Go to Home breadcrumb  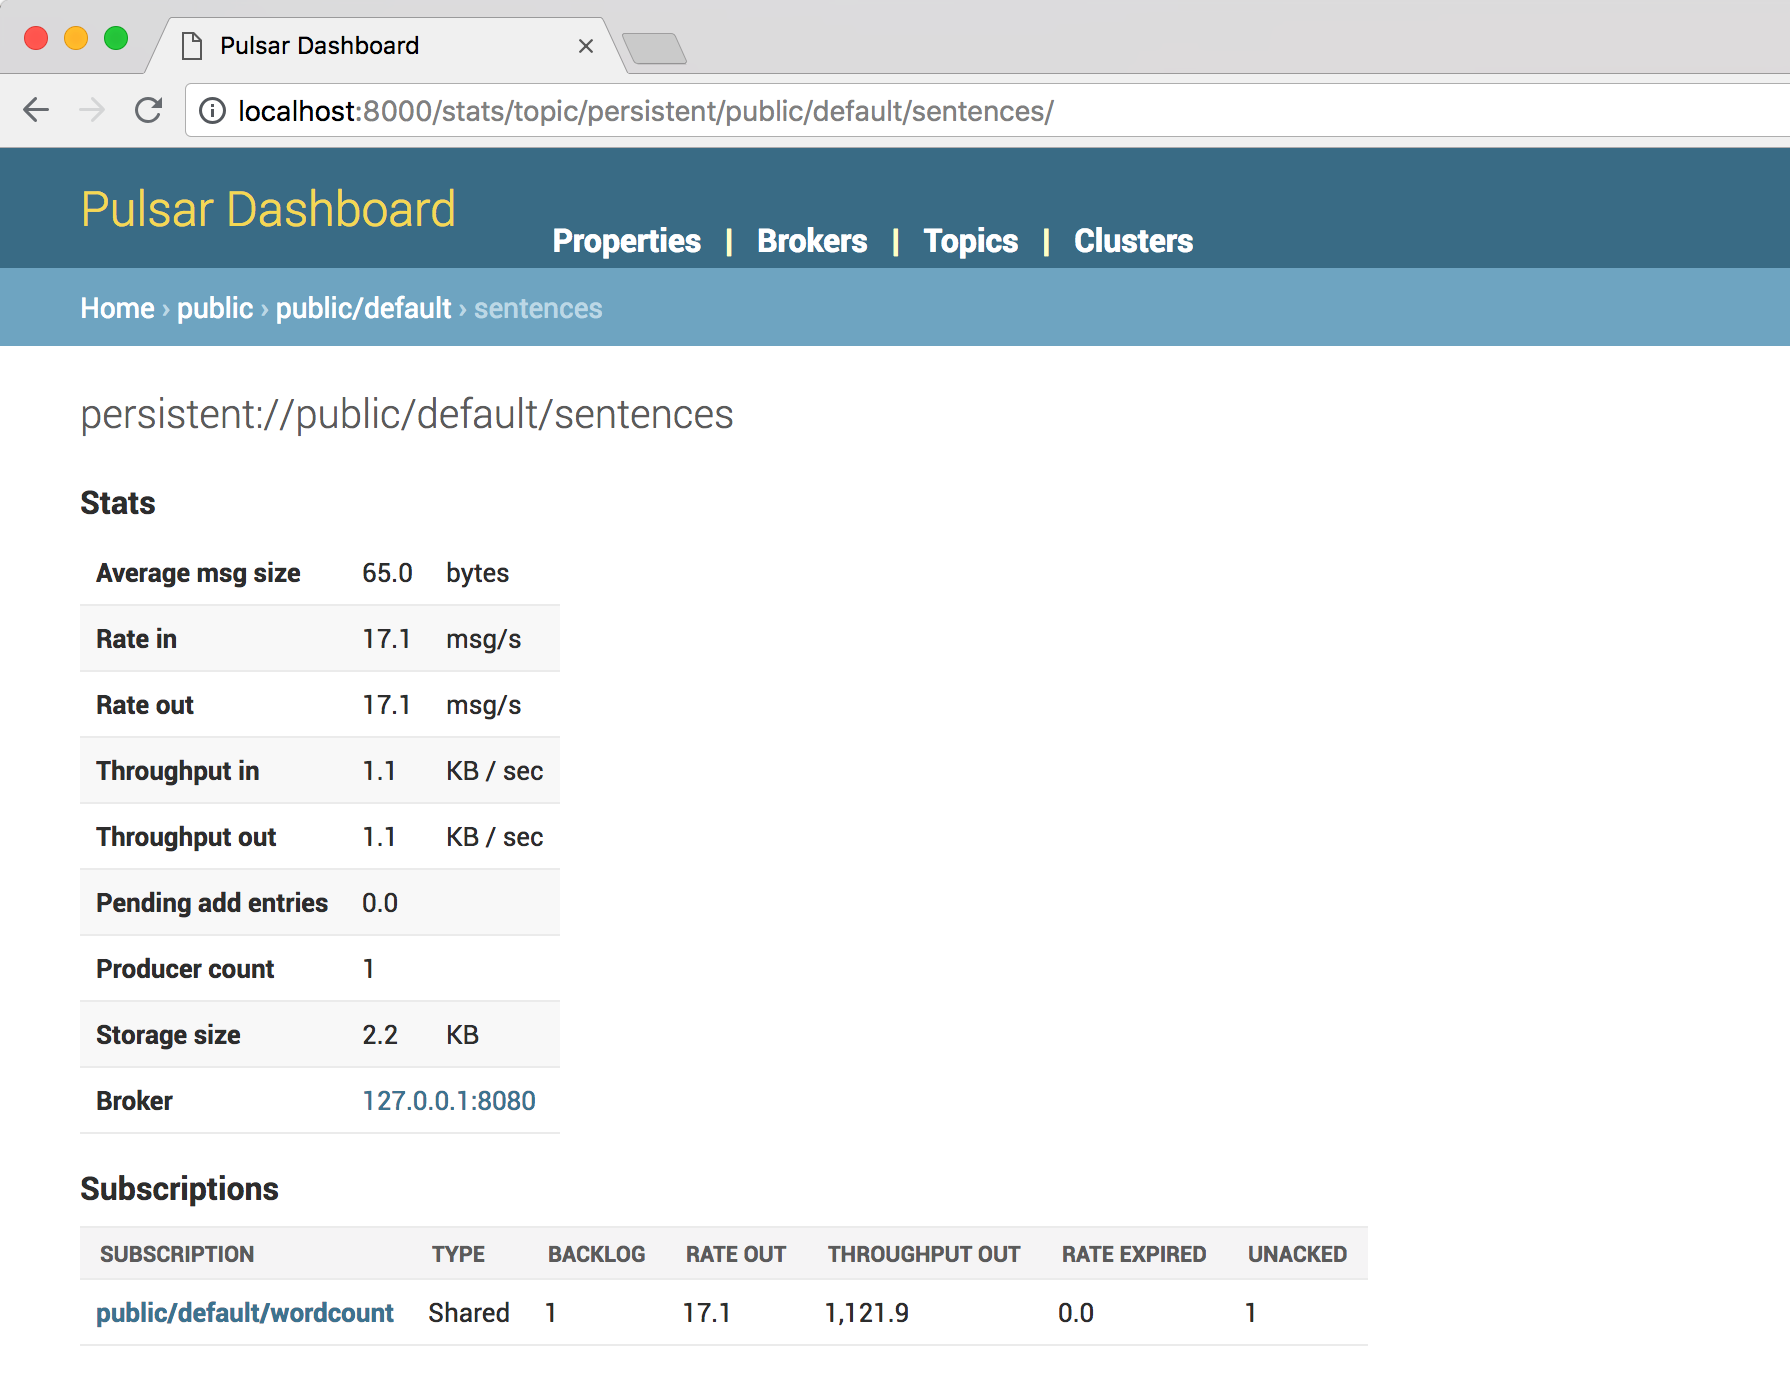pos(117,308)
